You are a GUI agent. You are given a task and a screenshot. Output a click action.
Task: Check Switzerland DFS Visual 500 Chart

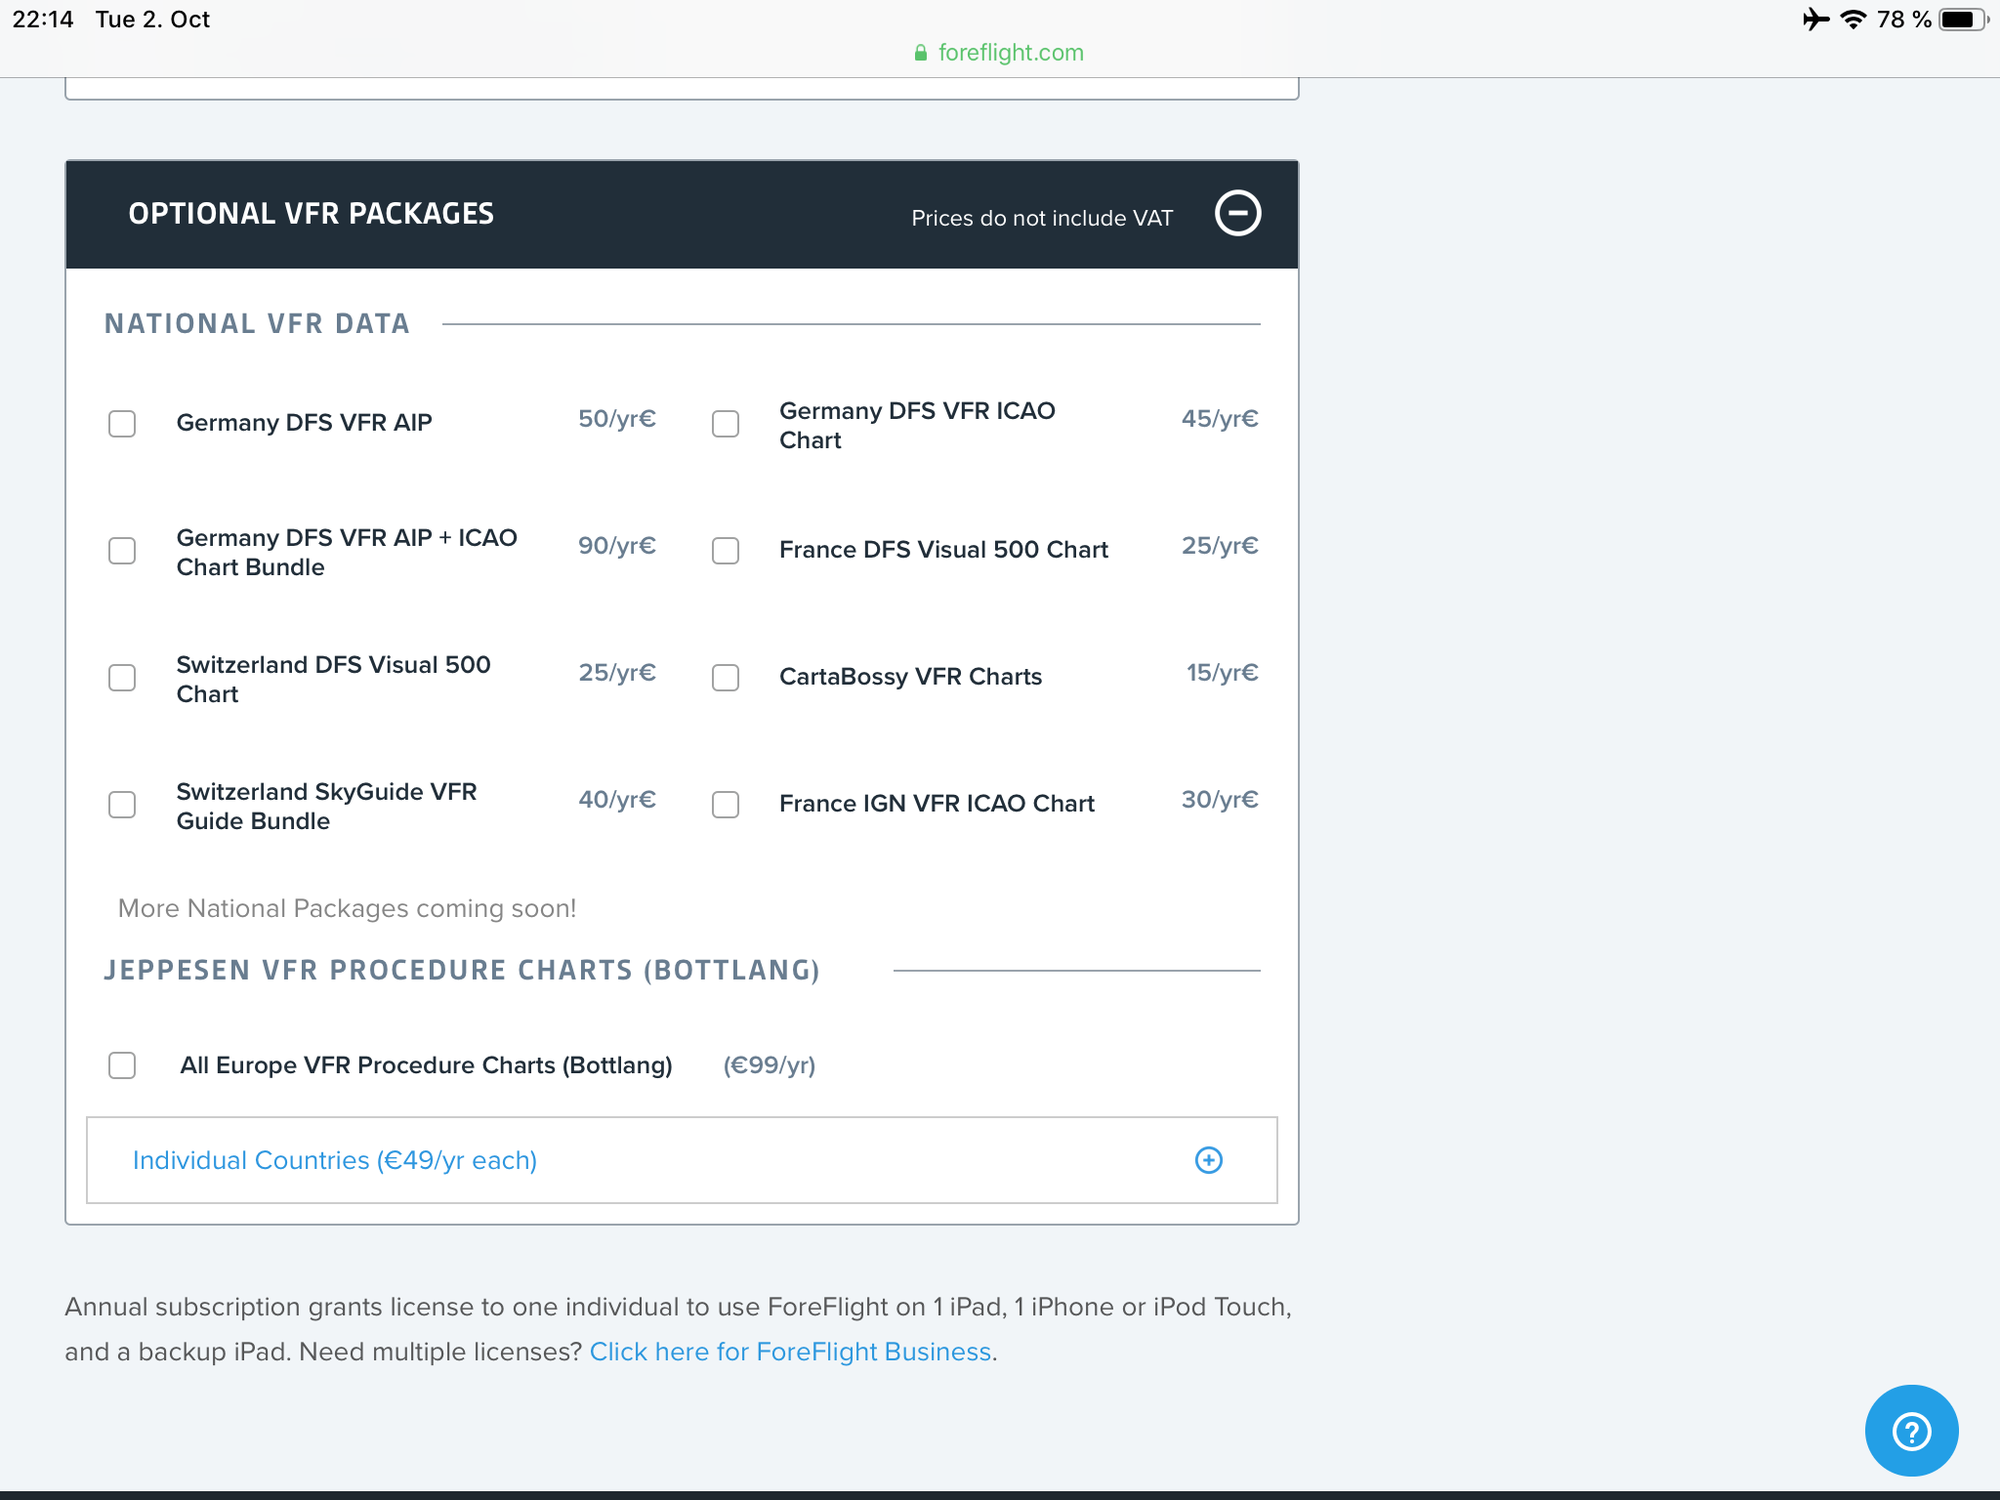click(x=122, y=677)
